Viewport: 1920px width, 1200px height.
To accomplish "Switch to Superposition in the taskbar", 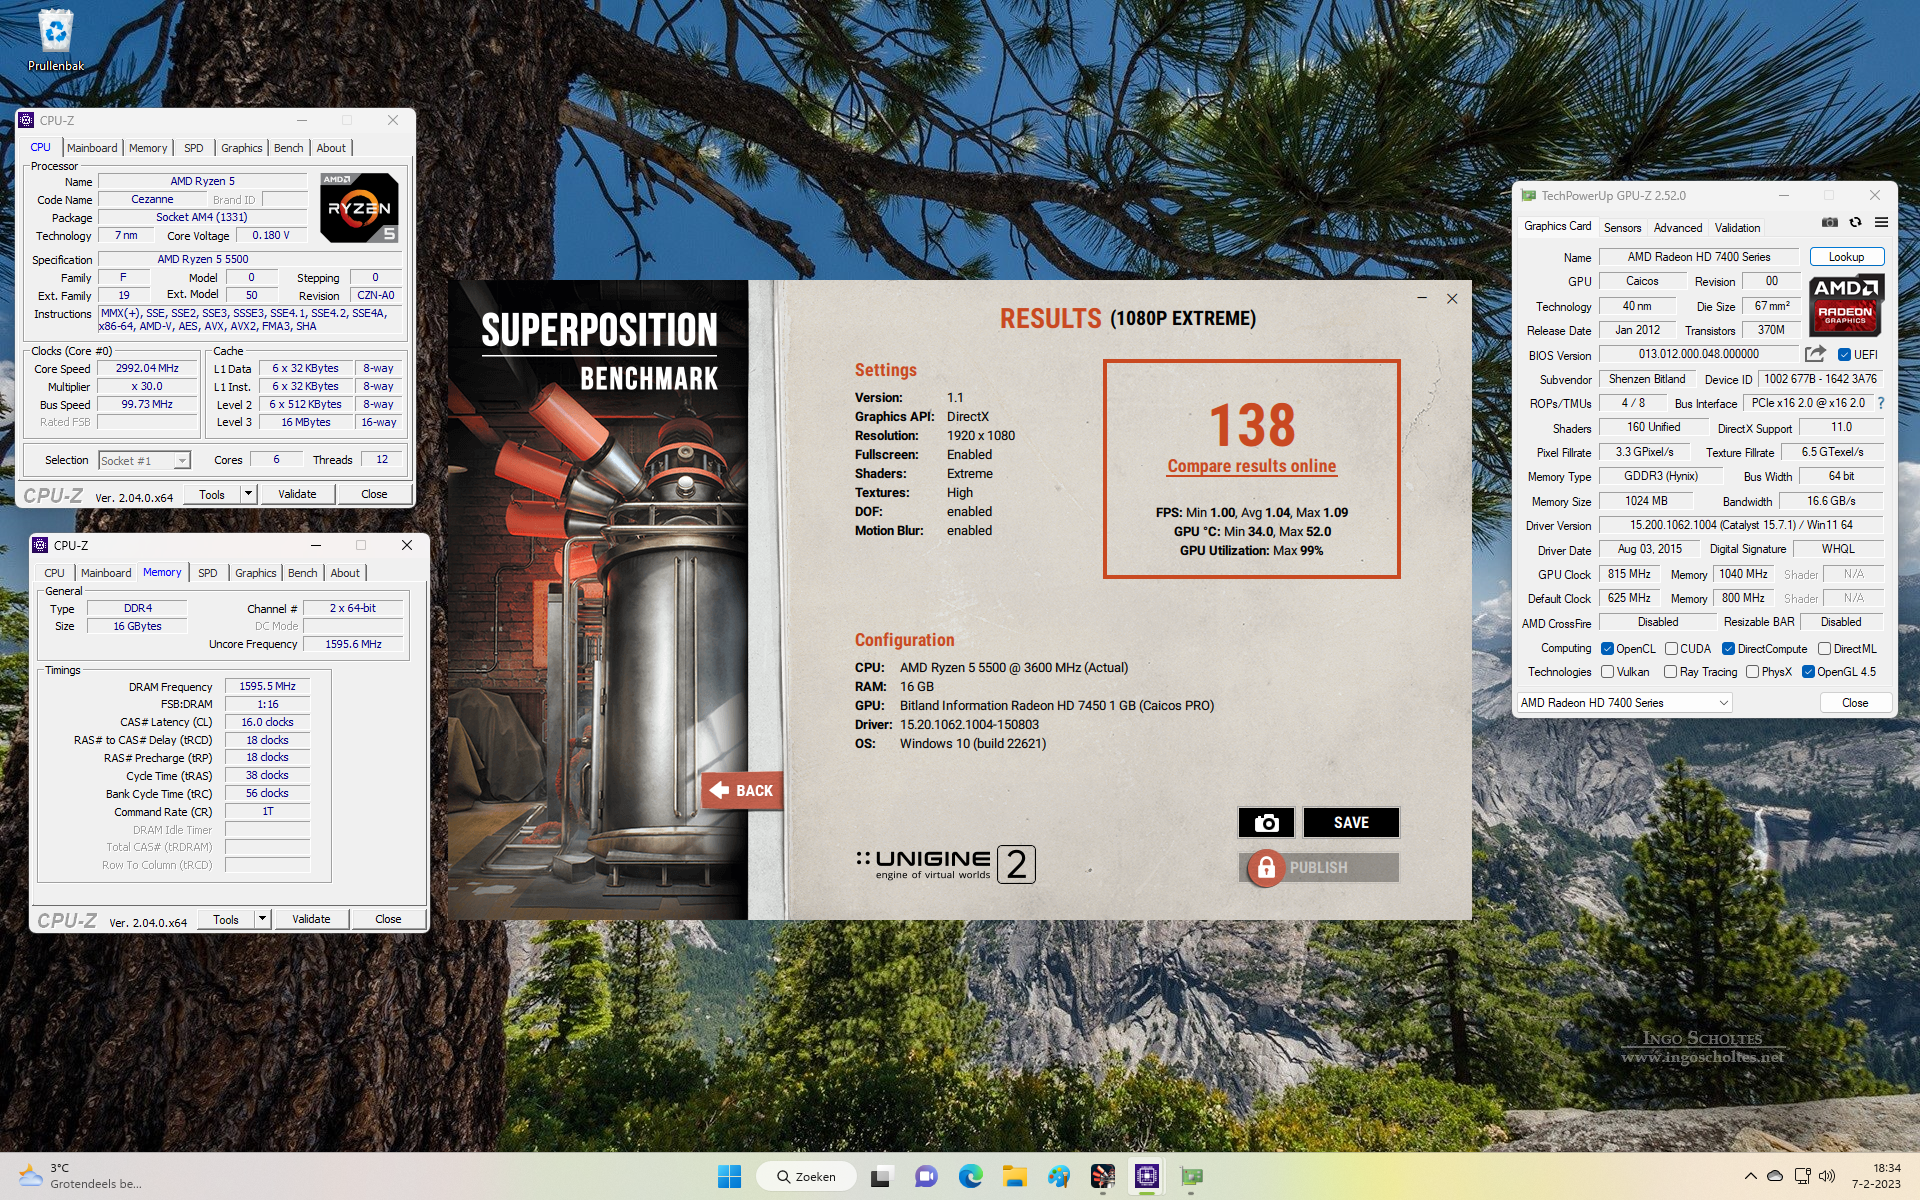I will tap(1103, 1177).
